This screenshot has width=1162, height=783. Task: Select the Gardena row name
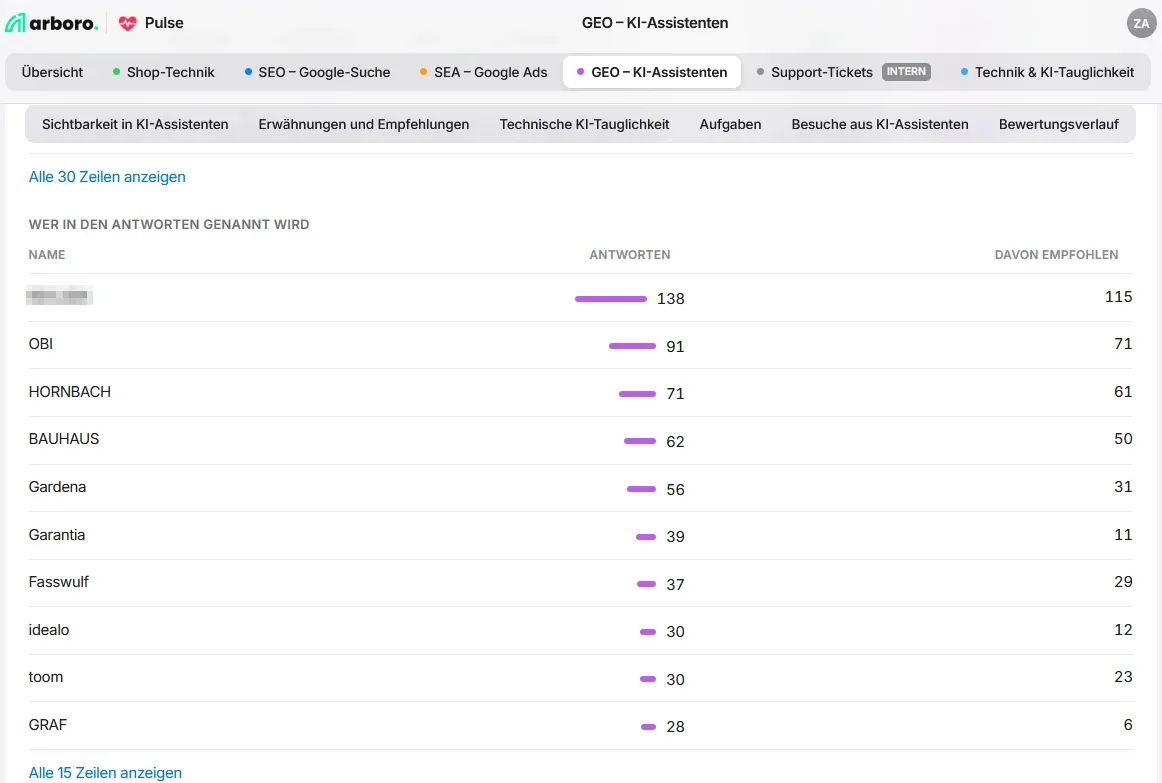pyautogui.click(x=57, y=487)
